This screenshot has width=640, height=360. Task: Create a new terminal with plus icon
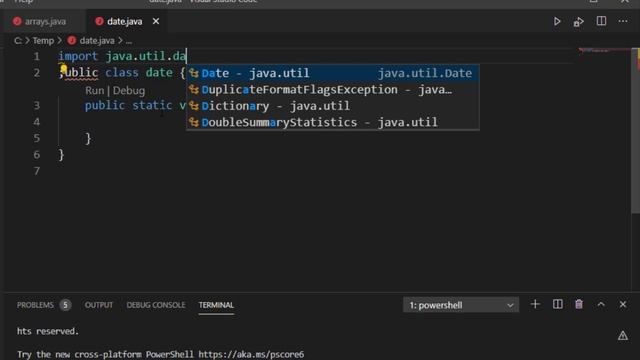tap(535, 304)
